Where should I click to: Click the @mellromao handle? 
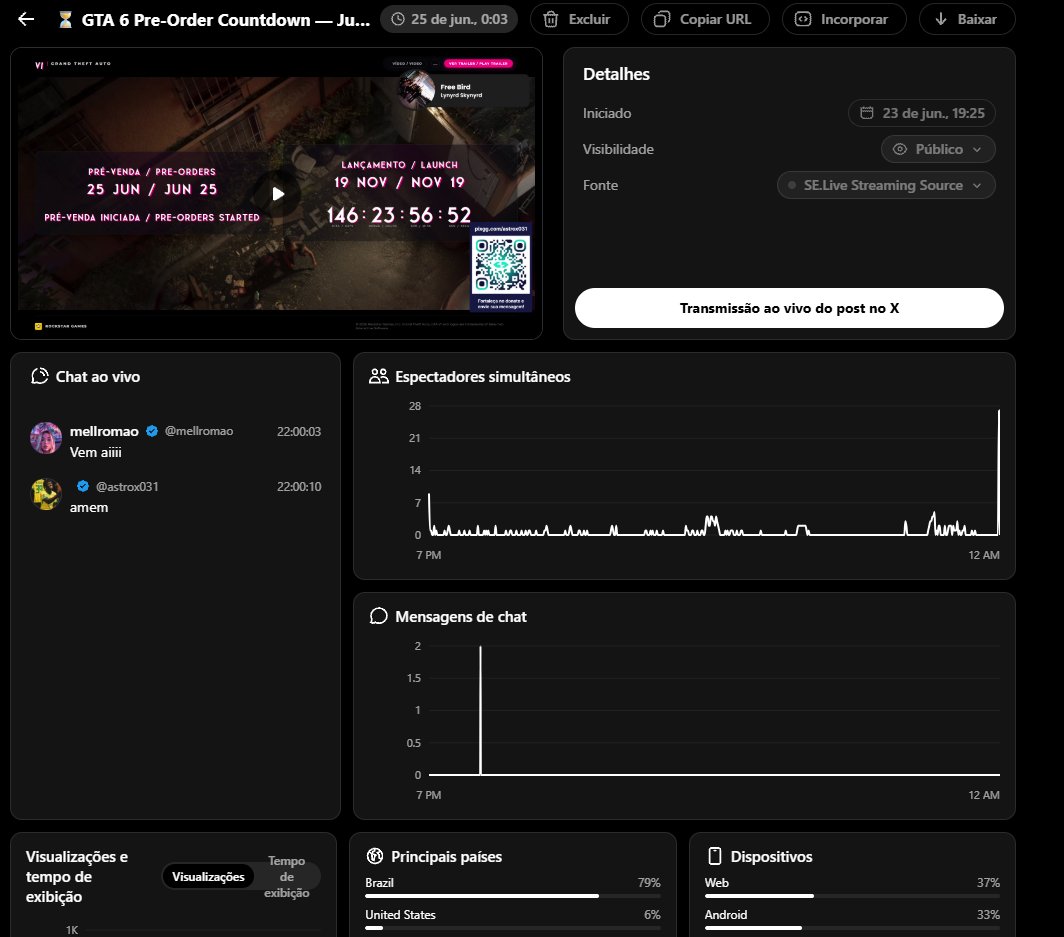coord(199,431)
